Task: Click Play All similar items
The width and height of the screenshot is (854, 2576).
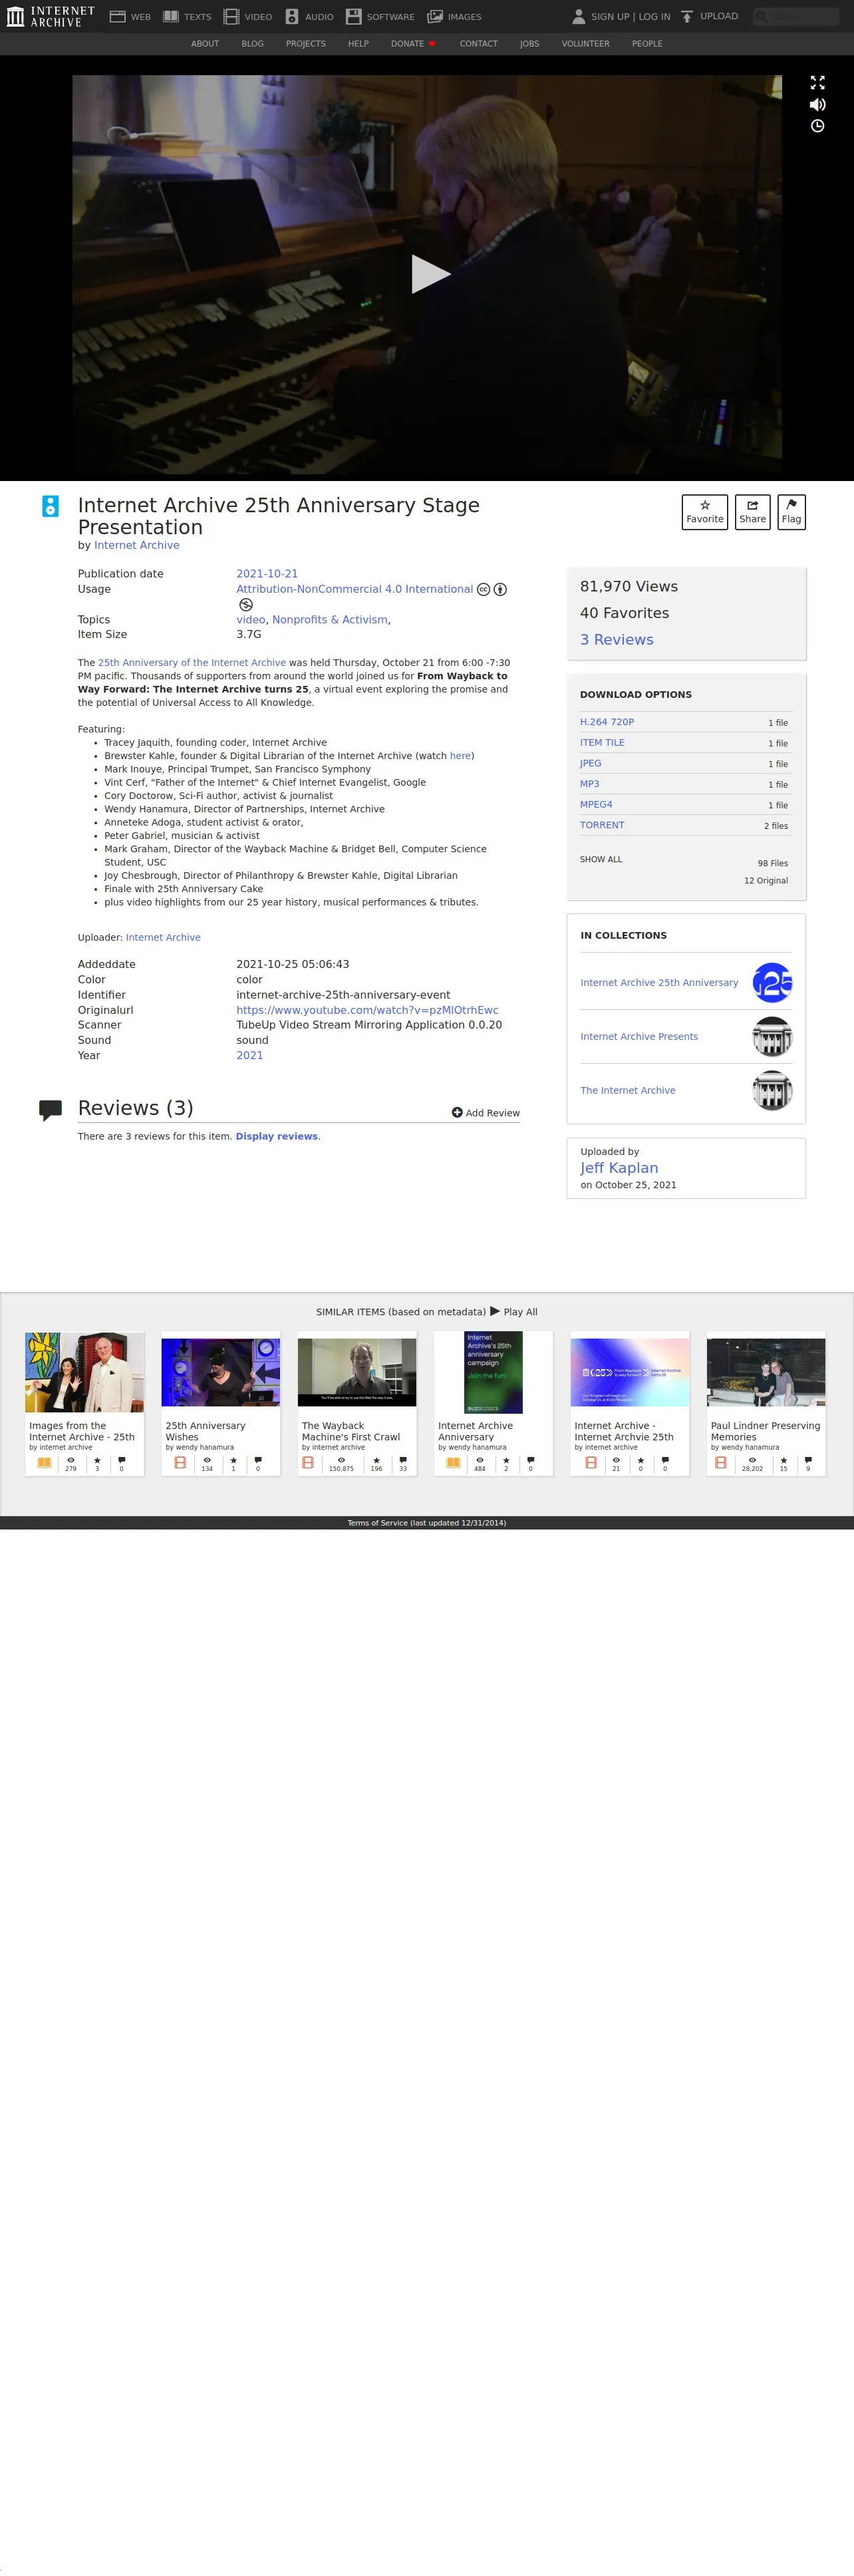Action: click(513, 1312)
